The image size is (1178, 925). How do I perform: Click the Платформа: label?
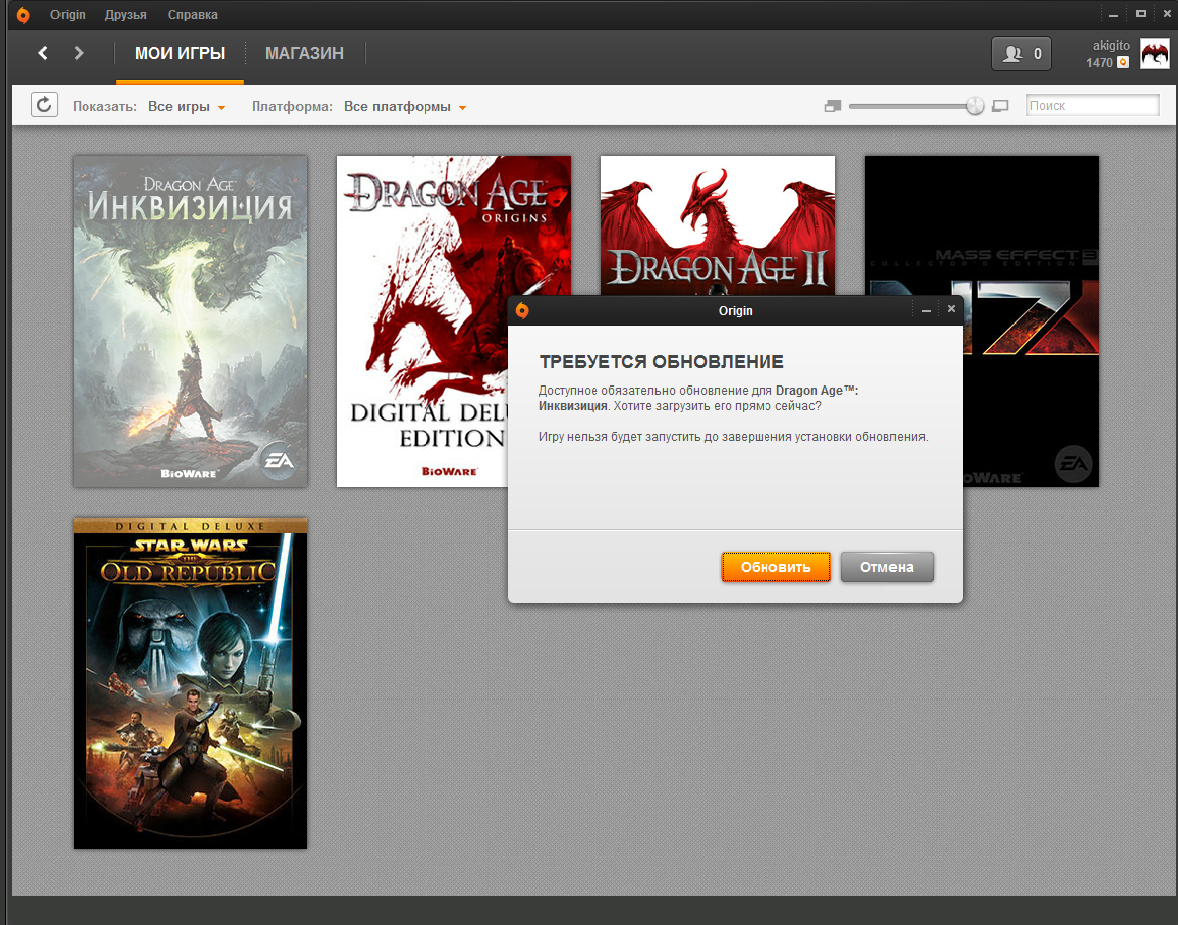pyautogui.click(x=292, y=107)
